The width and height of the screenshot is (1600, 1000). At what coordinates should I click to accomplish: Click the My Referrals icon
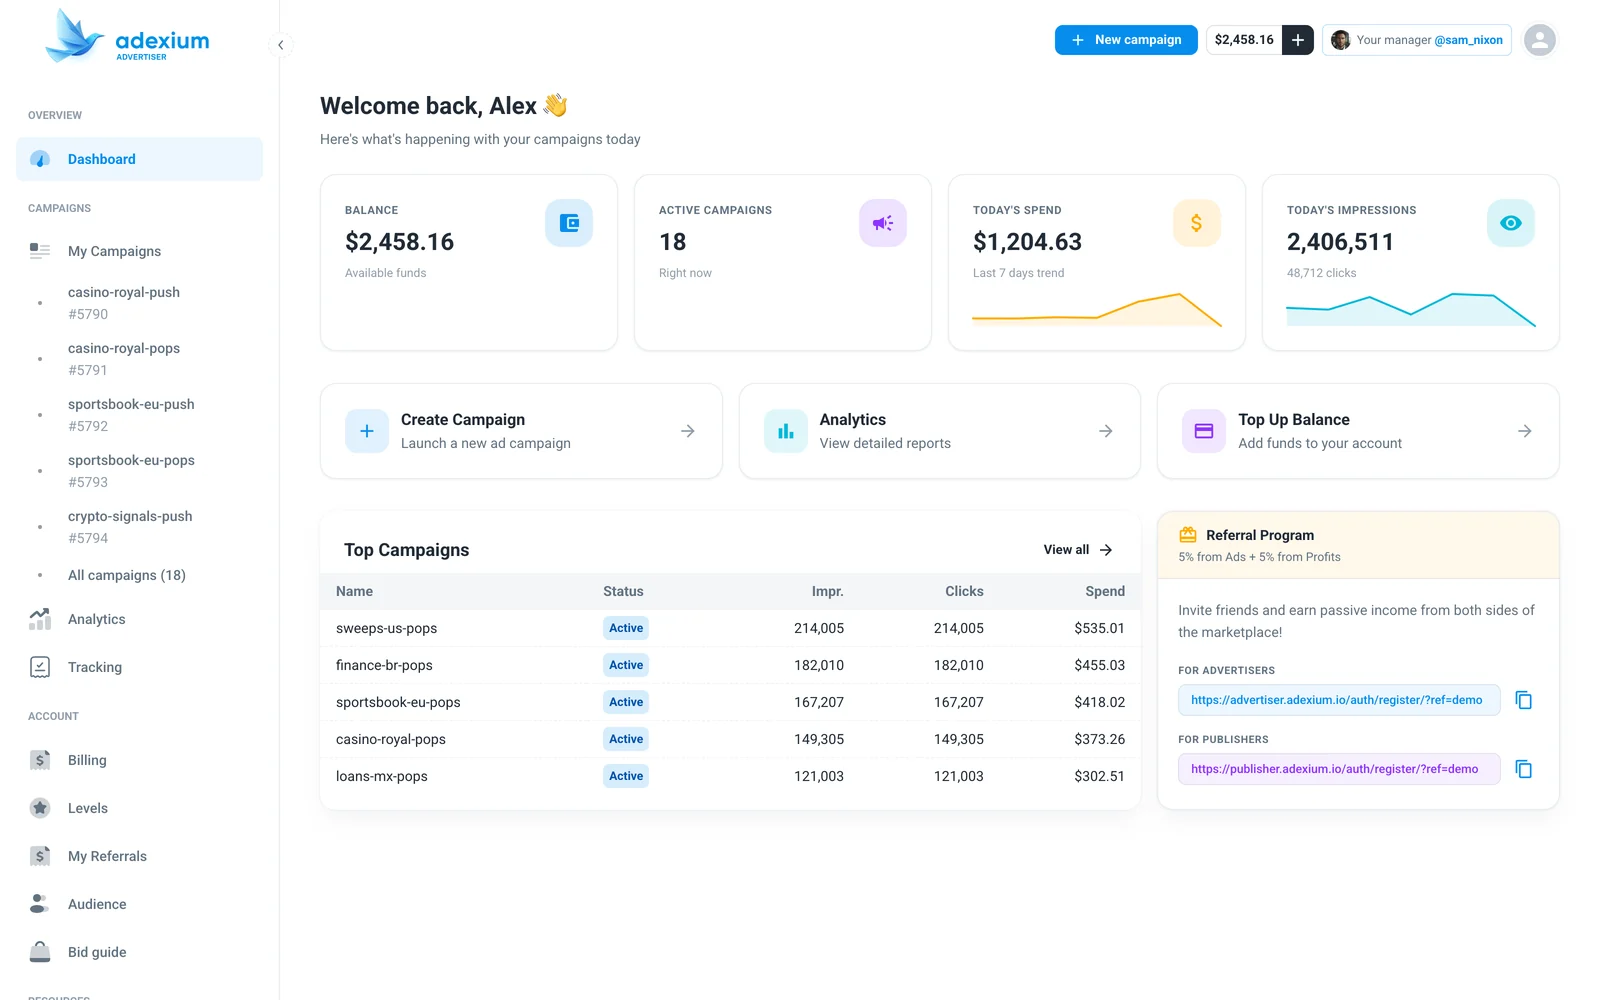pyautogui.click(x=40, y=856)
